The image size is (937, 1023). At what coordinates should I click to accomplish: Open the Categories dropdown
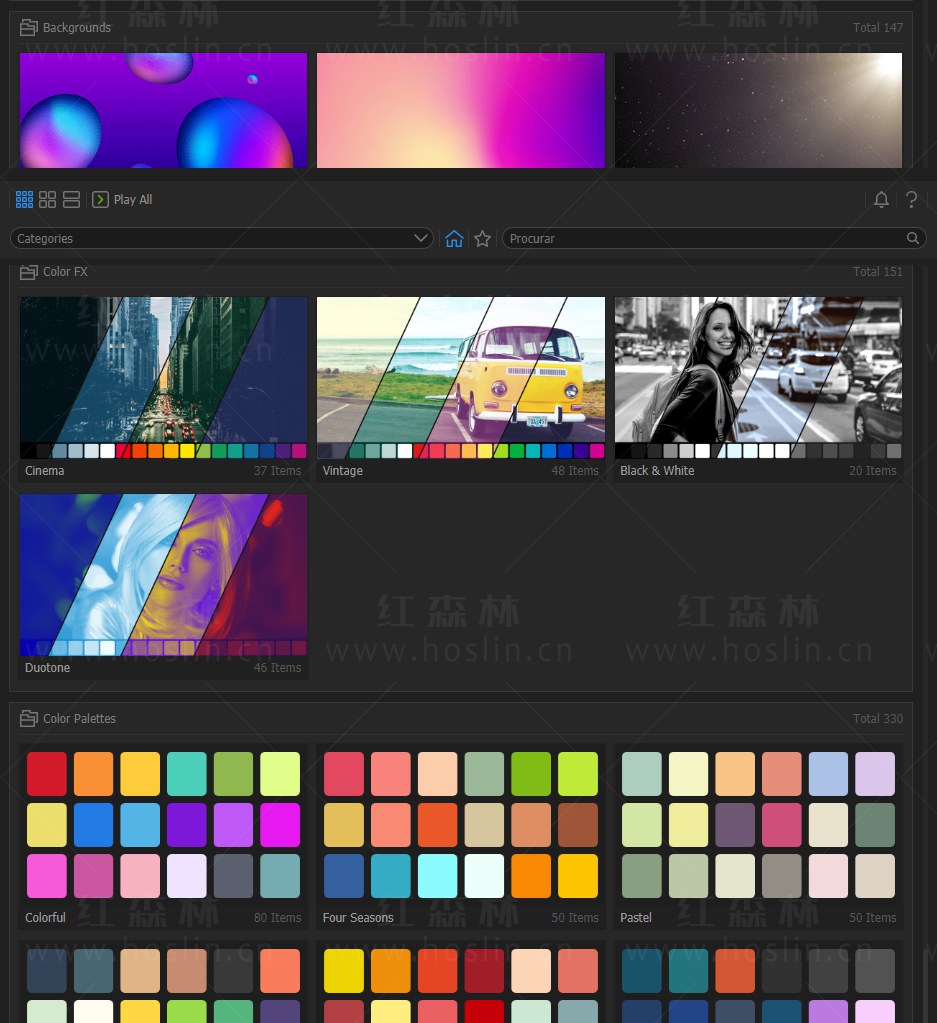point(222,238)
